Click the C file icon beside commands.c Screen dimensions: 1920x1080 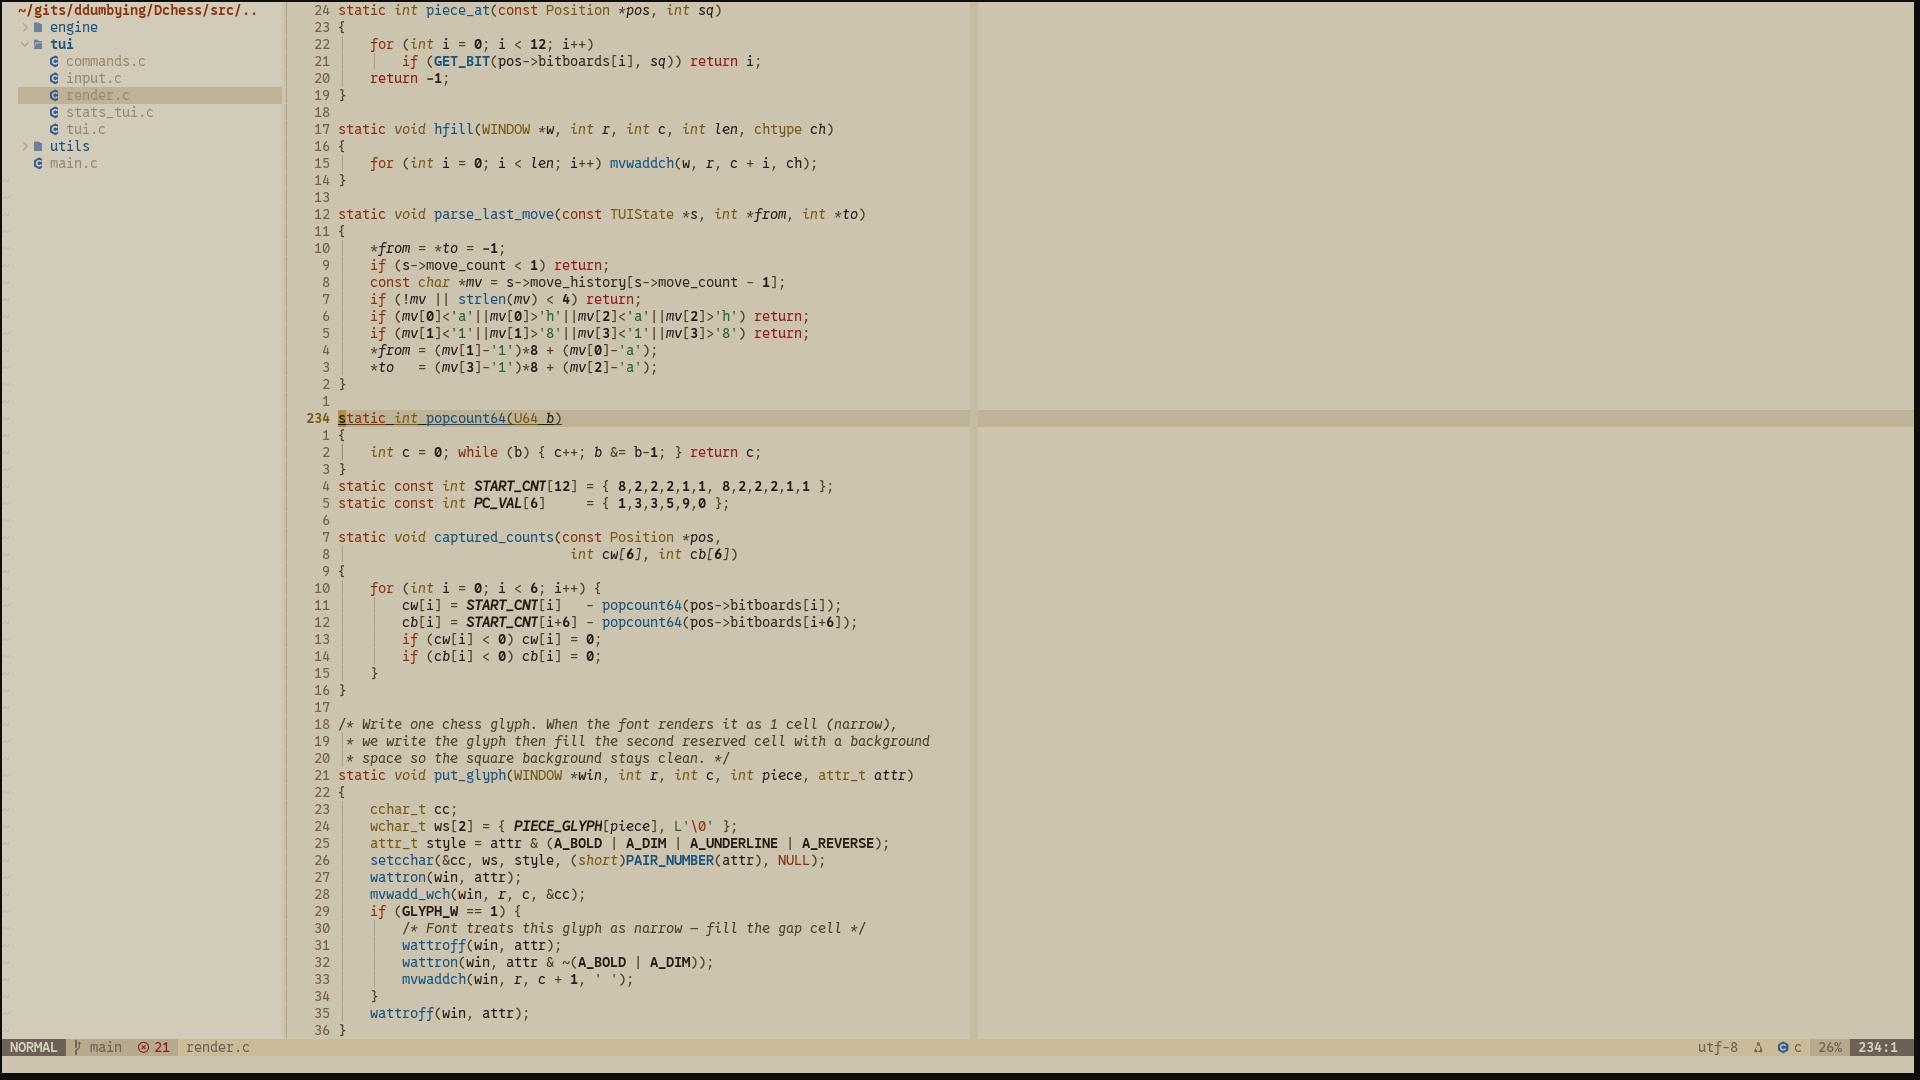[x=54, y=61]
